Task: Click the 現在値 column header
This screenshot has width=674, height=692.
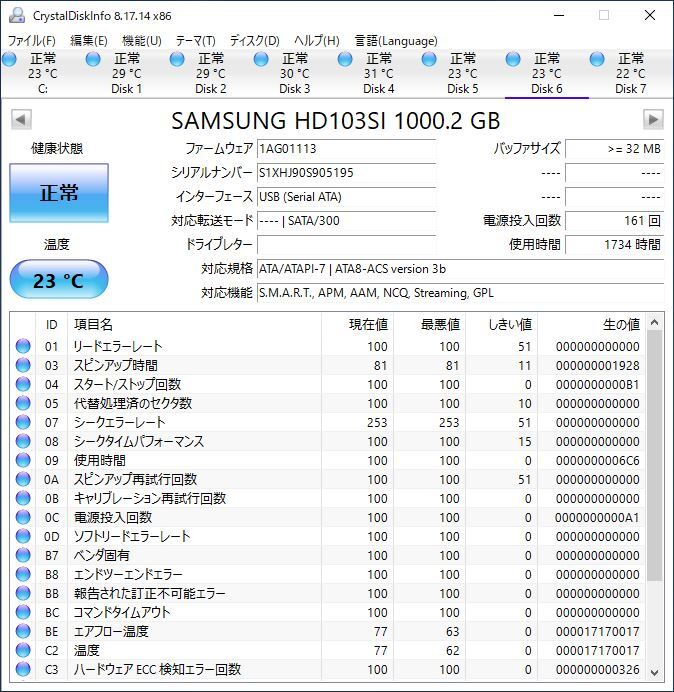Action: (x=357, y=324)
